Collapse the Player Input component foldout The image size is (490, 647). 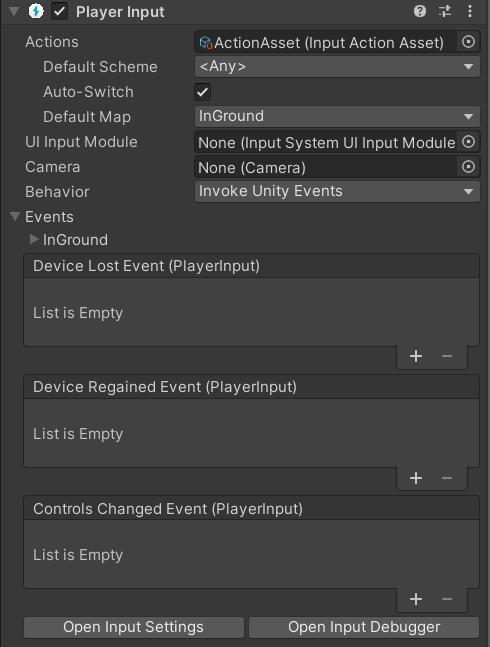click(14, 12)
